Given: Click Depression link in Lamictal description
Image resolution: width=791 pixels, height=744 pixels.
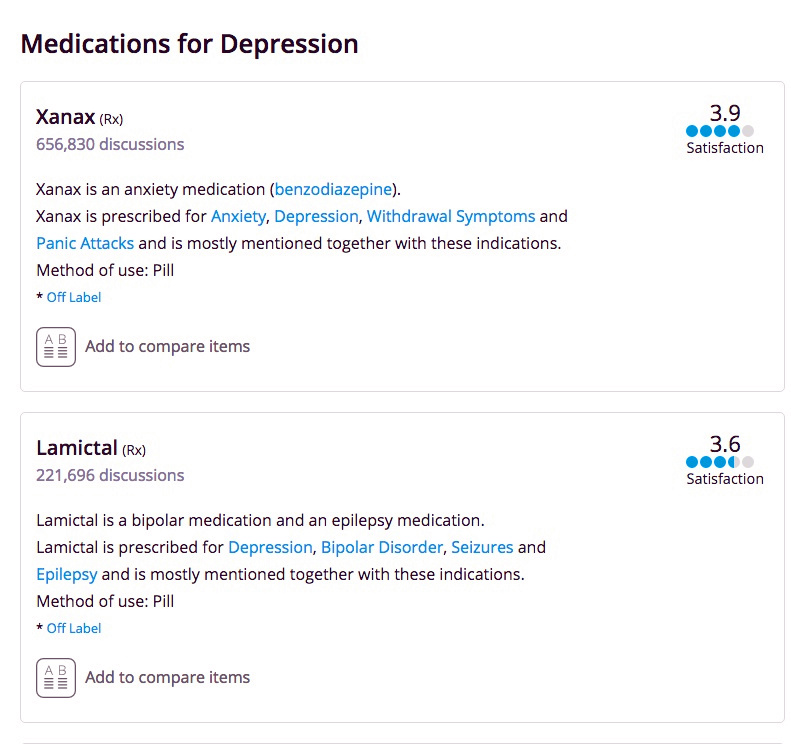Looking at the screenshot, I should coord(270,547).
